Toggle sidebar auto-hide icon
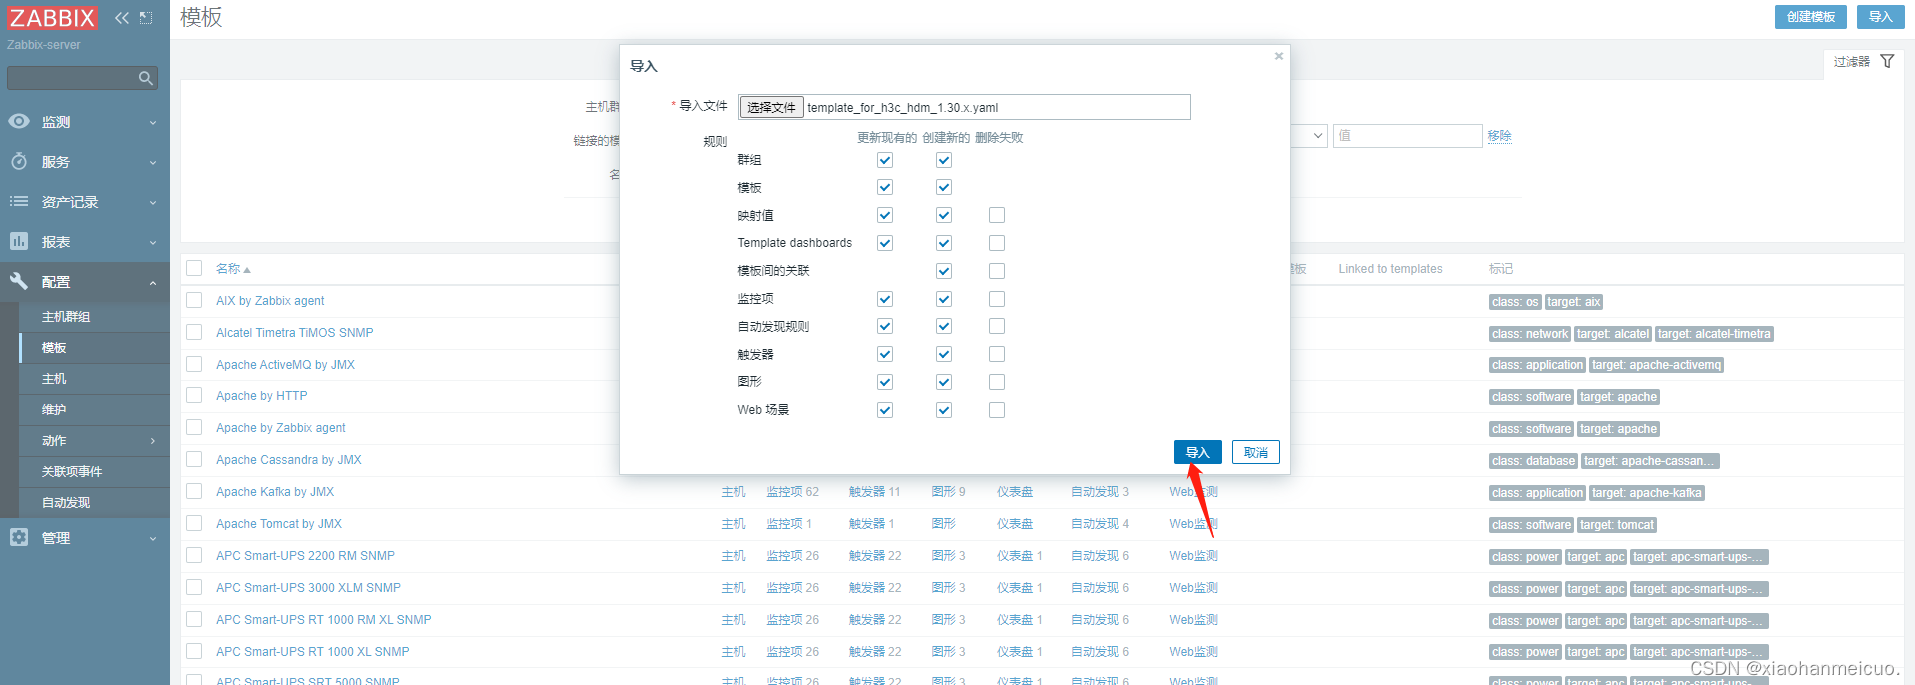 tap(146, 17)
